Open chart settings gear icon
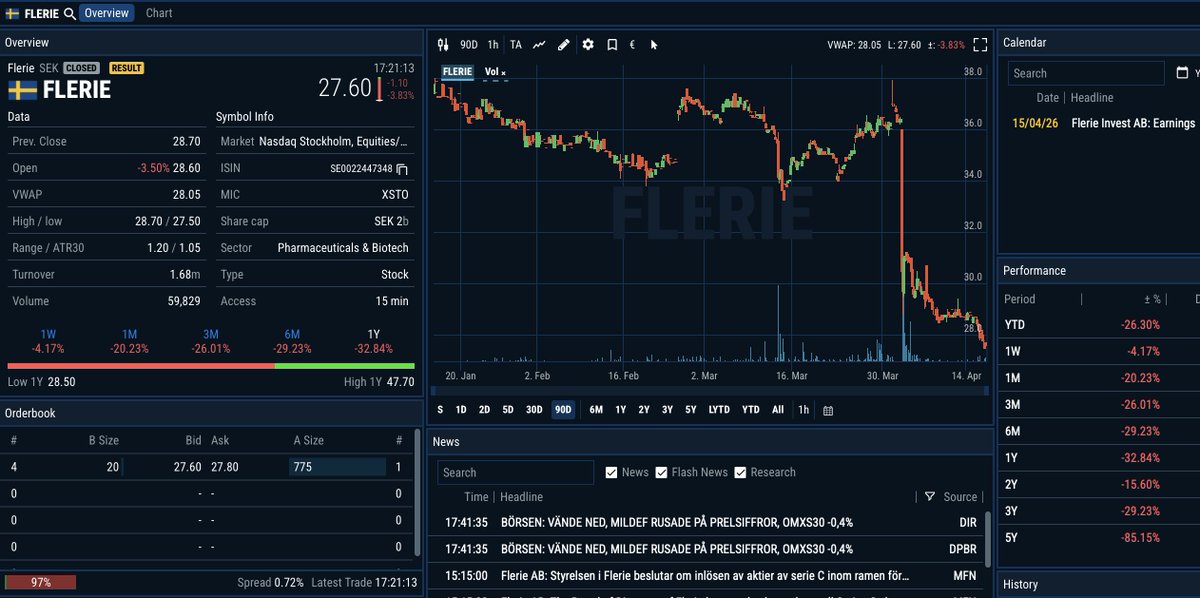The width and height of the screenshot is (1200, 598). pyautogui.click(x=588, y=44)
